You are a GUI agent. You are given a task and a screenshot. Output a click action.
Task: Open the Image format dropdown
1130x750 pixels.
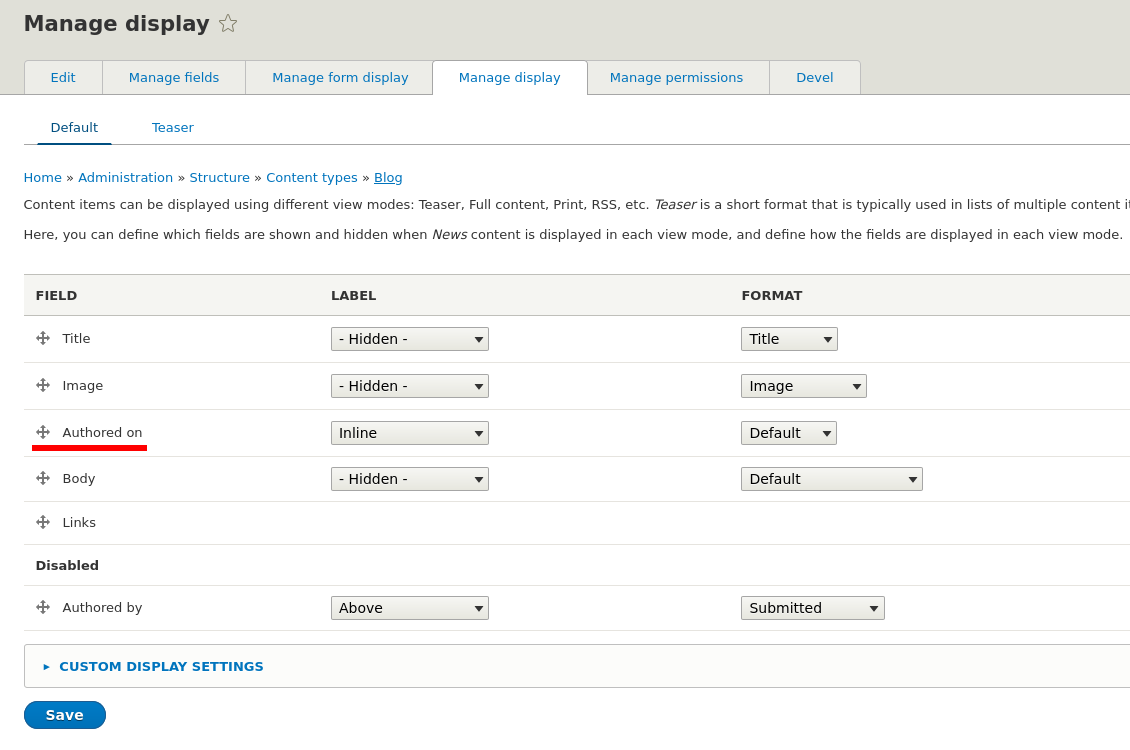point(804,385)
